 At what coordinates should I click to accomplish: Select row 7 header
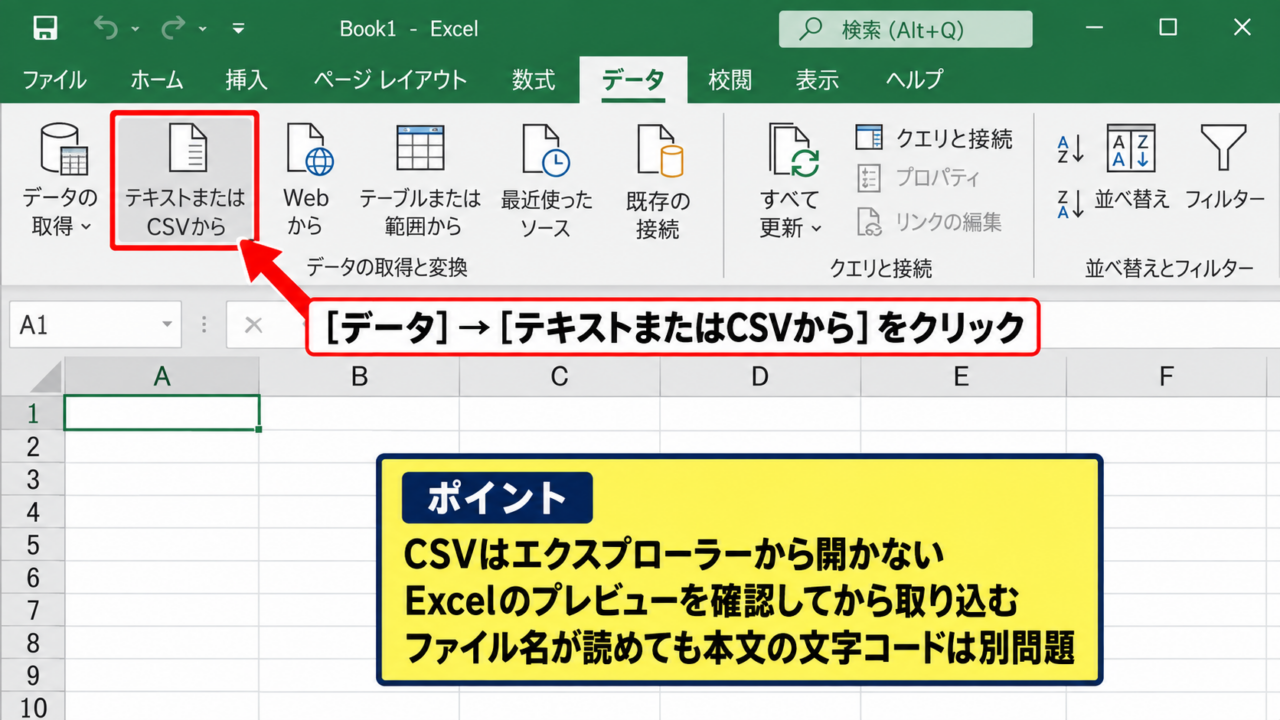point(32,611)
